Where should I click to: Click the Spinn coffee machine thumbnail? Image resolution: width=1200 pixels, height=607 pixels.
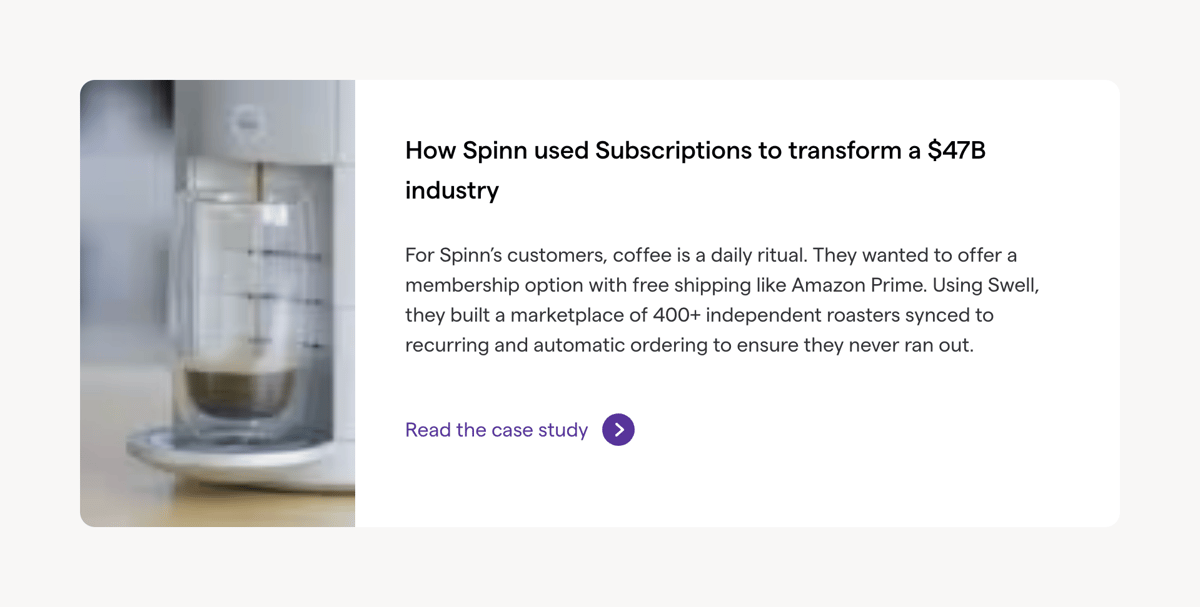[217, 303]
